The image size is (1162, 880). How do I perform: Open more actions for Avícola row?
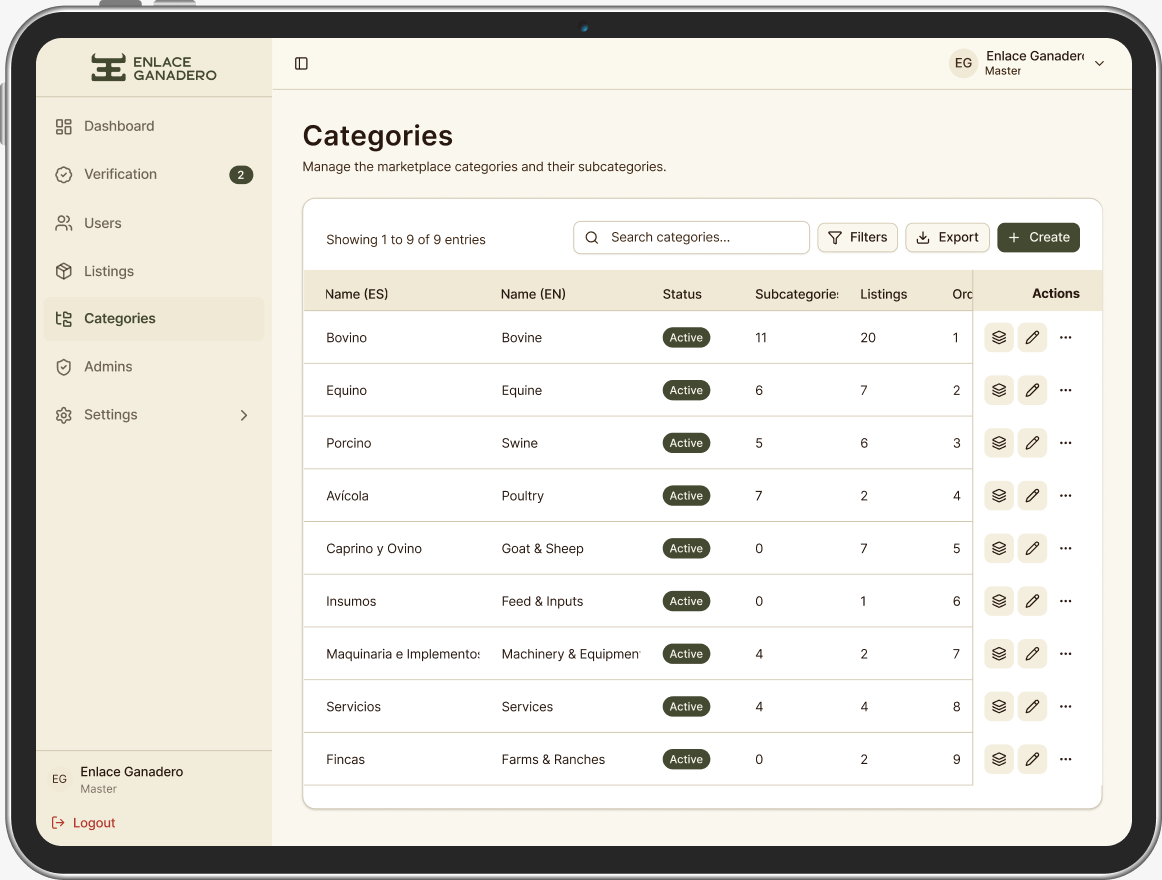[x=1066, y=495]
